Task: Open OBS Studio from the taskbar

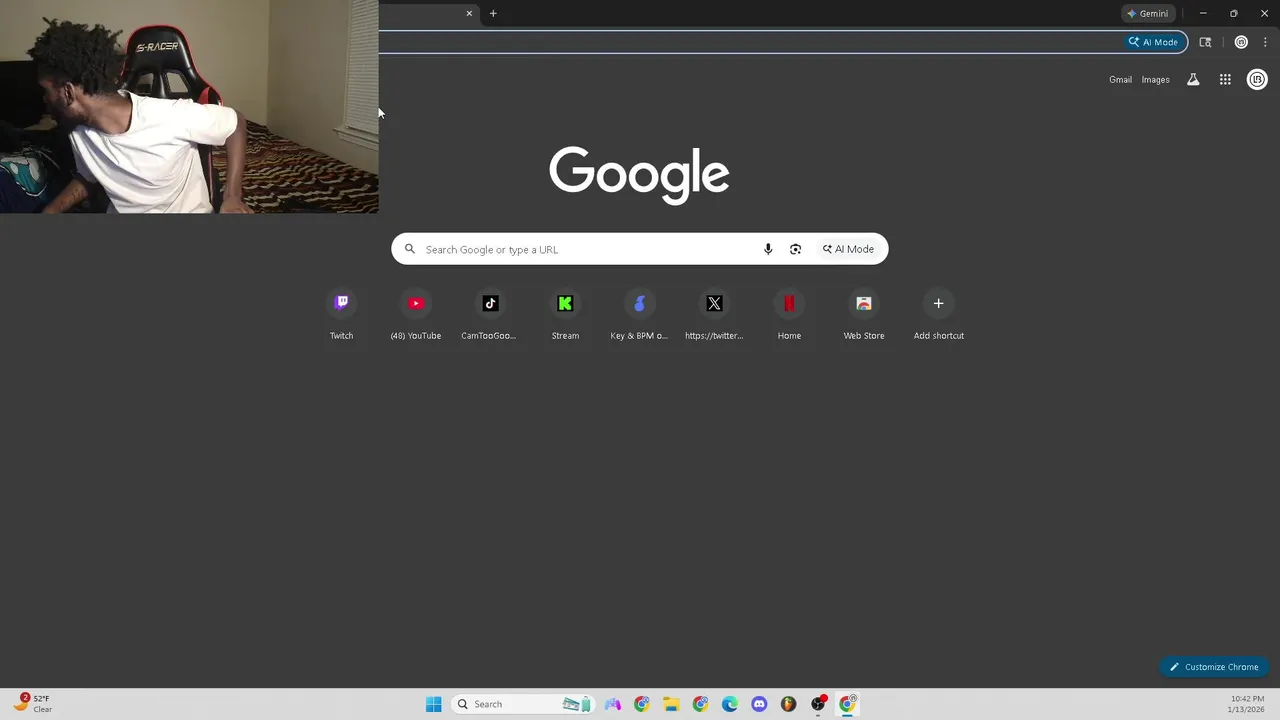Action: (818, 704)
